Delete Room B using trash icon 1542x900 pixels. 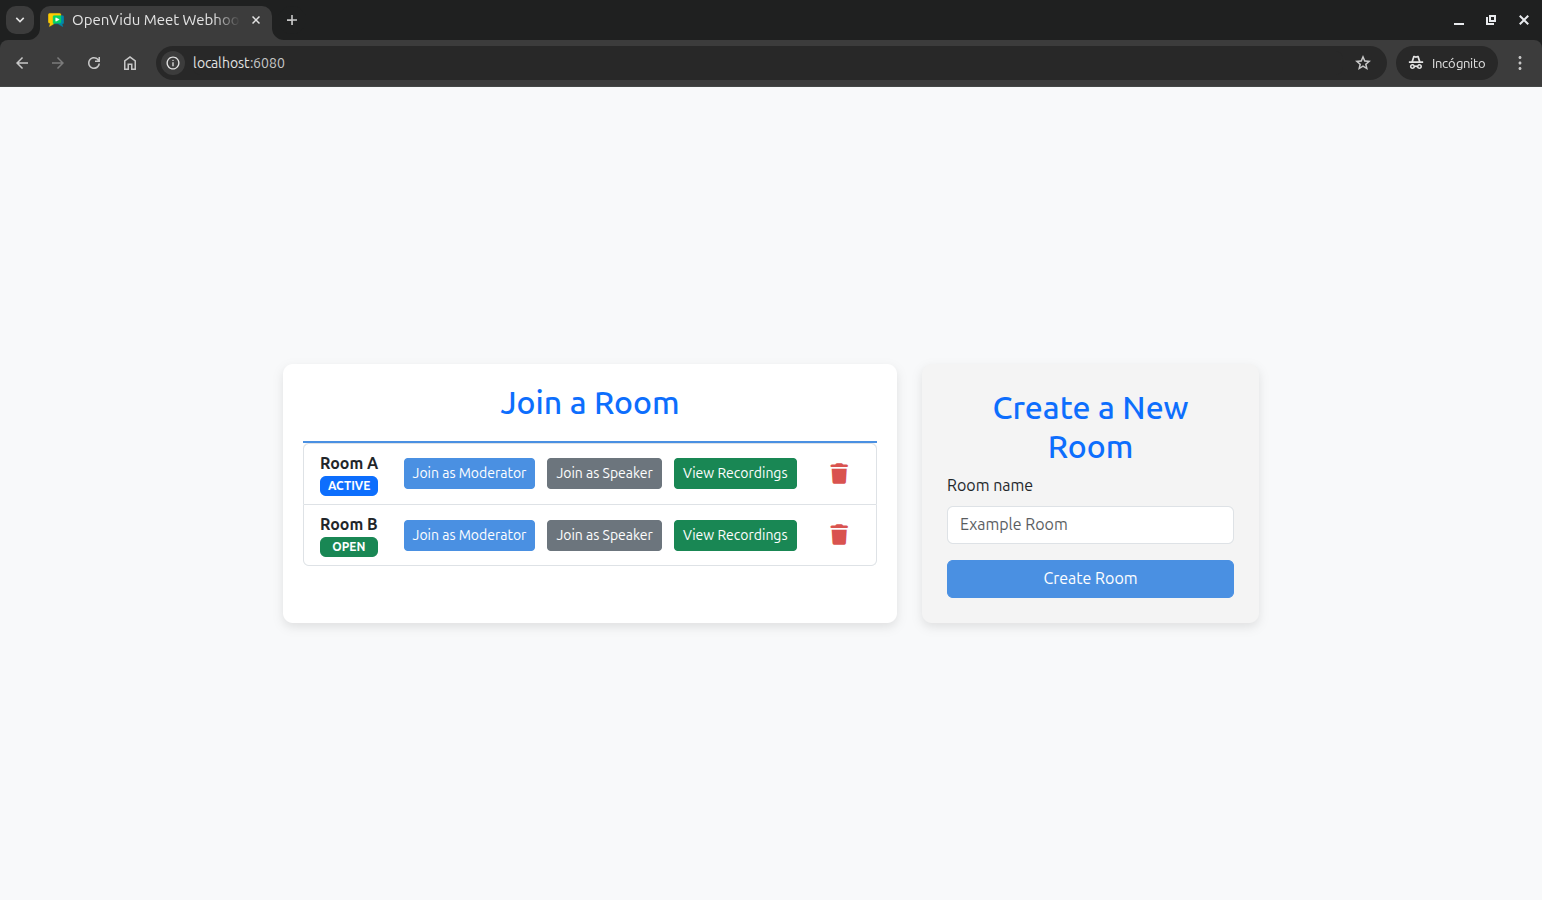839,535
